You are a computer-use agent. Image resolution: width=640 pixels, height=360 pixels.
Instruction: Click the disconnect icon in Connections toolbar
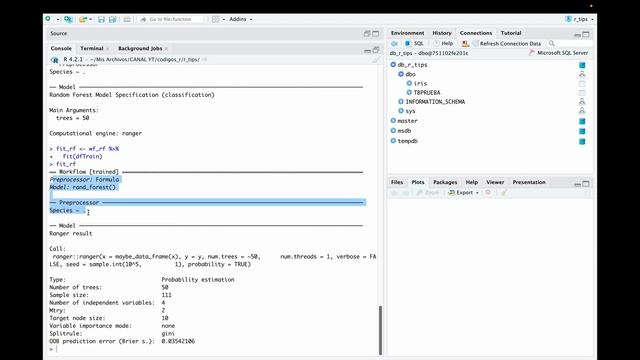click(465, 43)
